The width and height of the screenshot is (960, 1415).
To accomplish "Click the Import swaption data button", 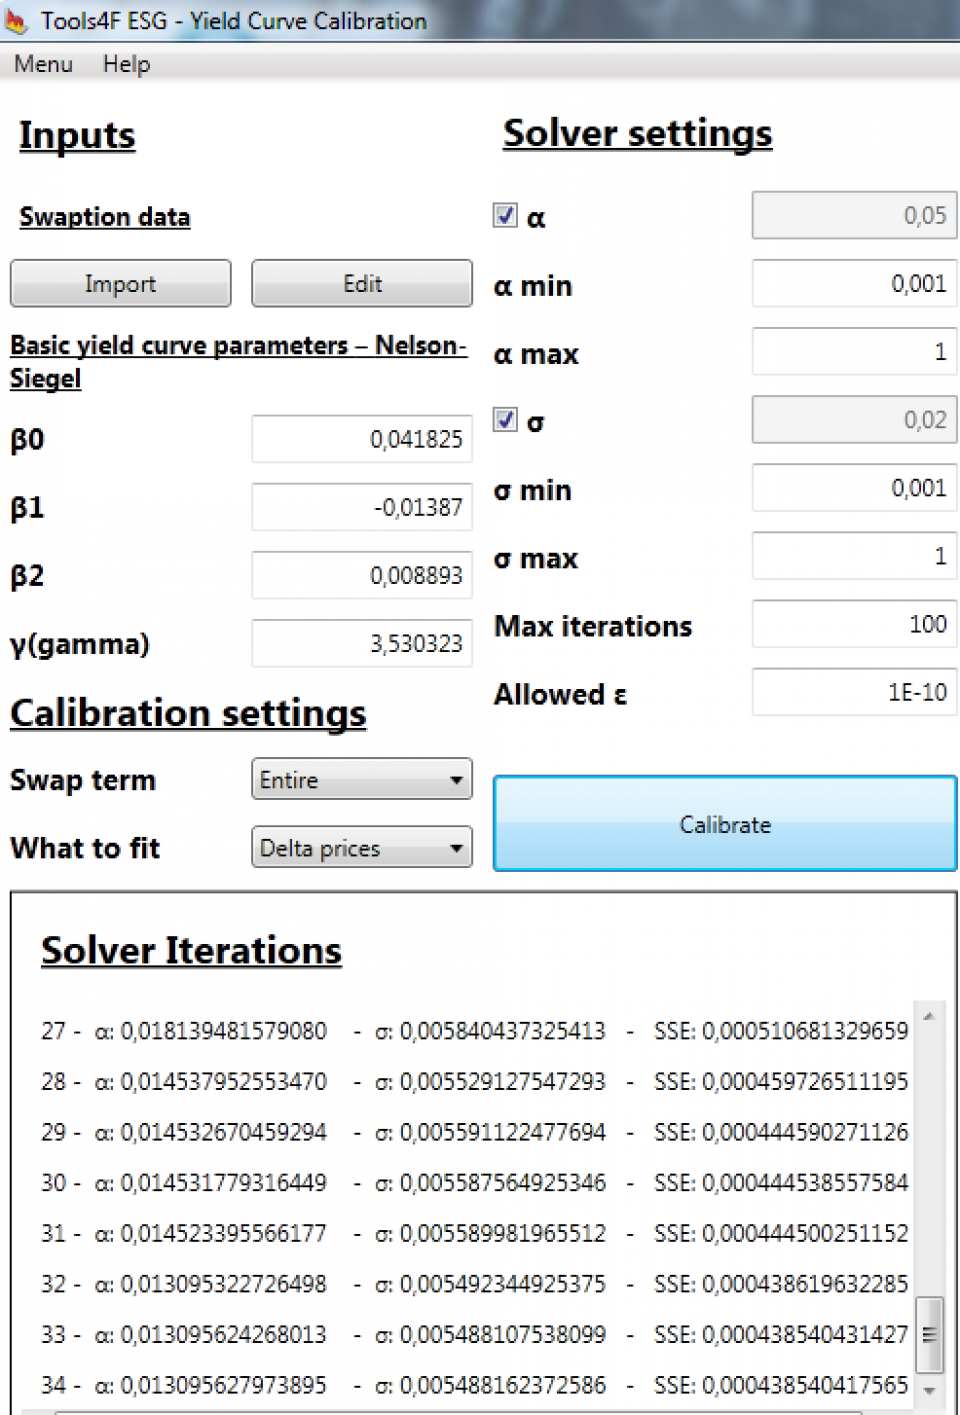I will [x=120, y=284].
